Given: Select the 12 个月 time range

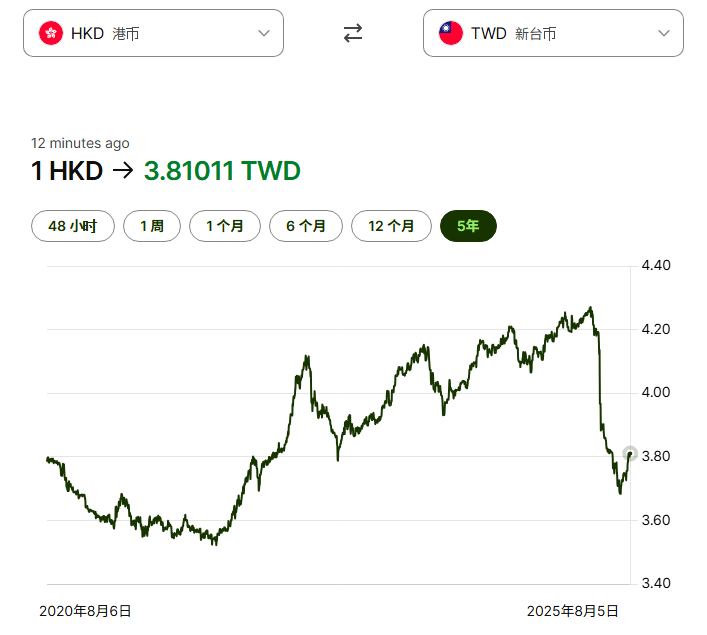Looking at the screenshot, I should coord(391,226).
